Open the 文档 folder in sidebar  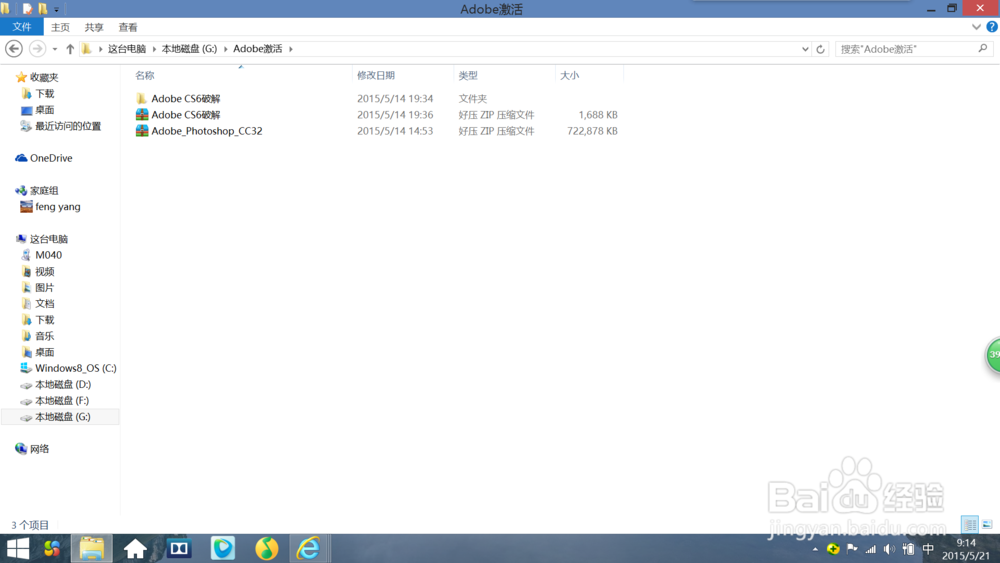[x=44, y=303]
